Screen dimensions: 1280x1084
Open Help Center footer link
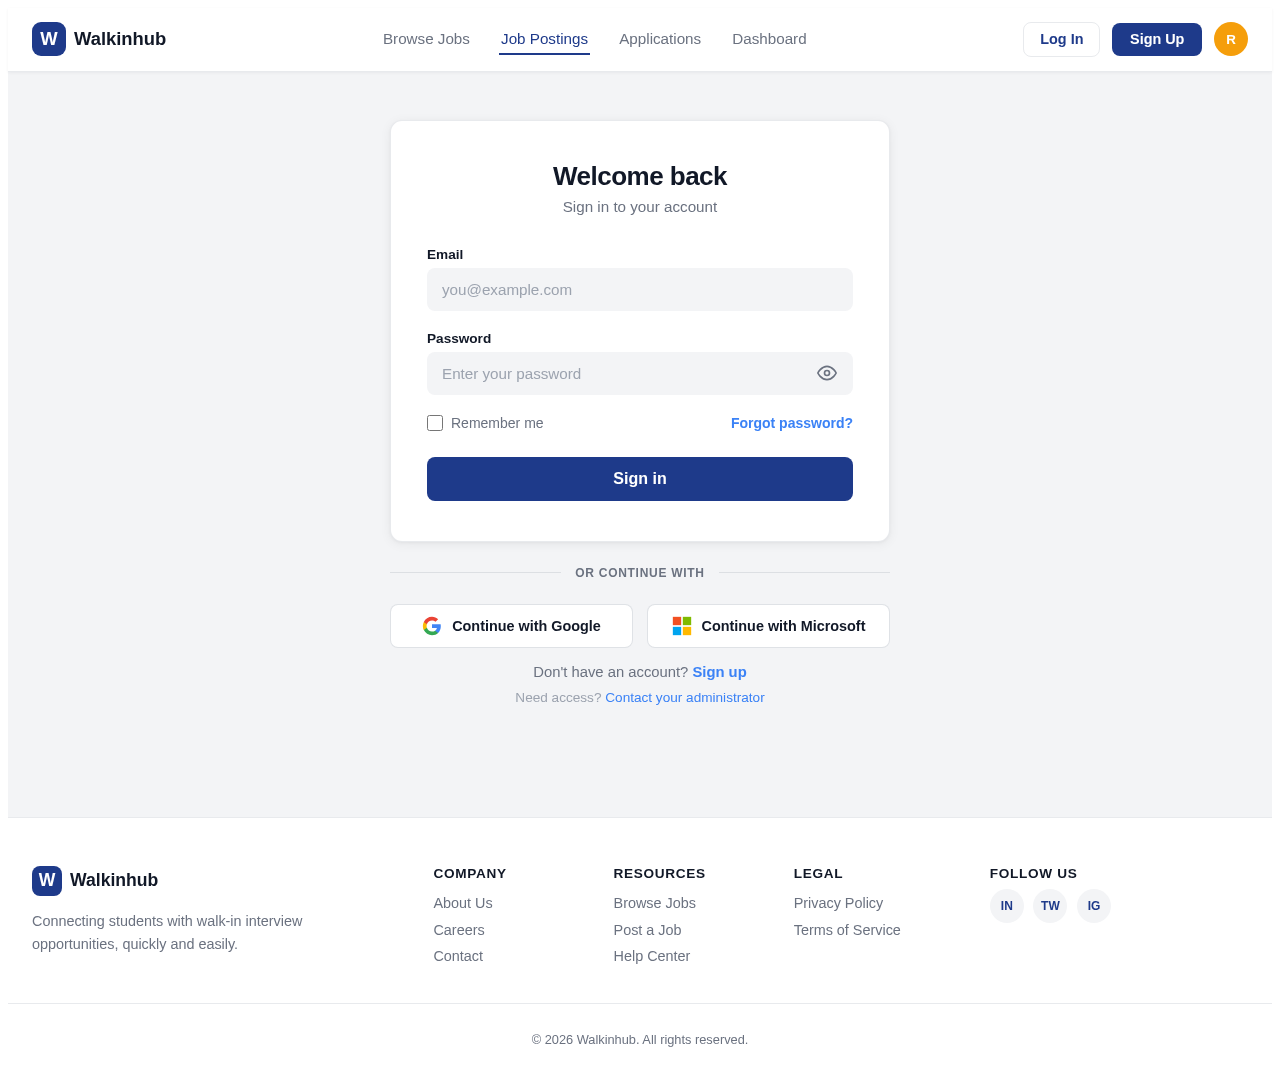point(652,956)
